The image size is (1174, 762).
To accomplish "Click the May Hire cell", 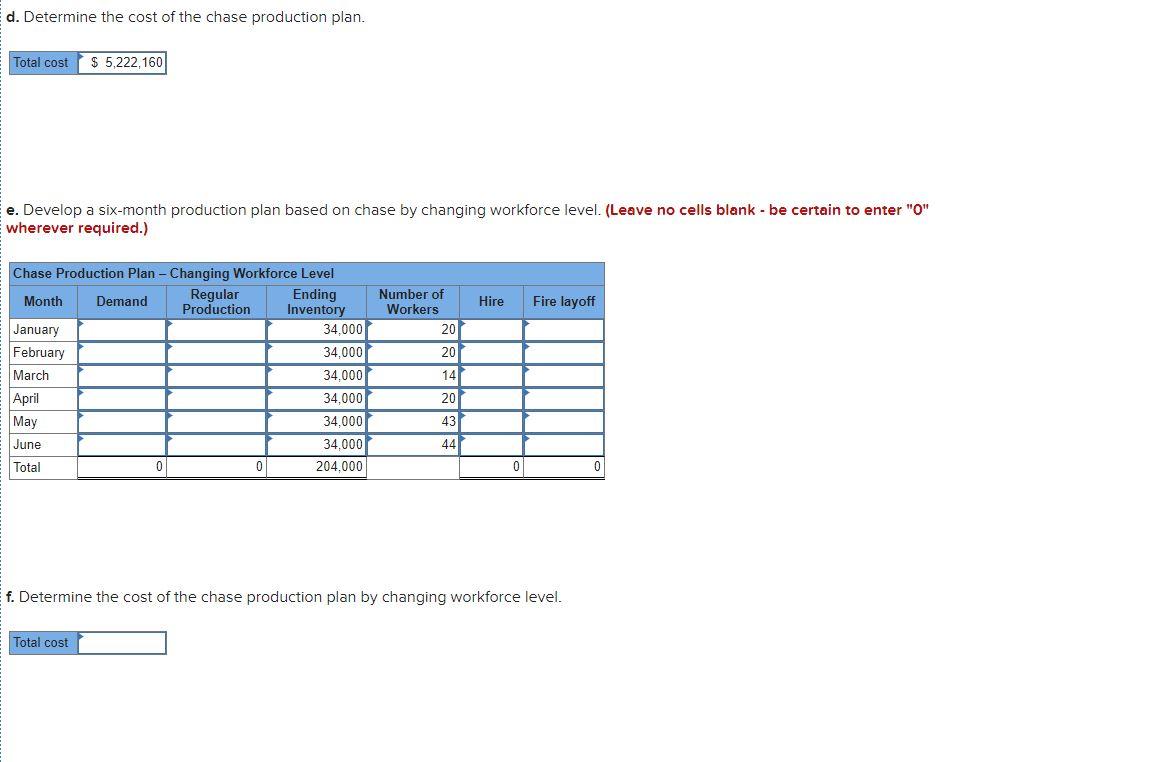I will pos(491,422).
